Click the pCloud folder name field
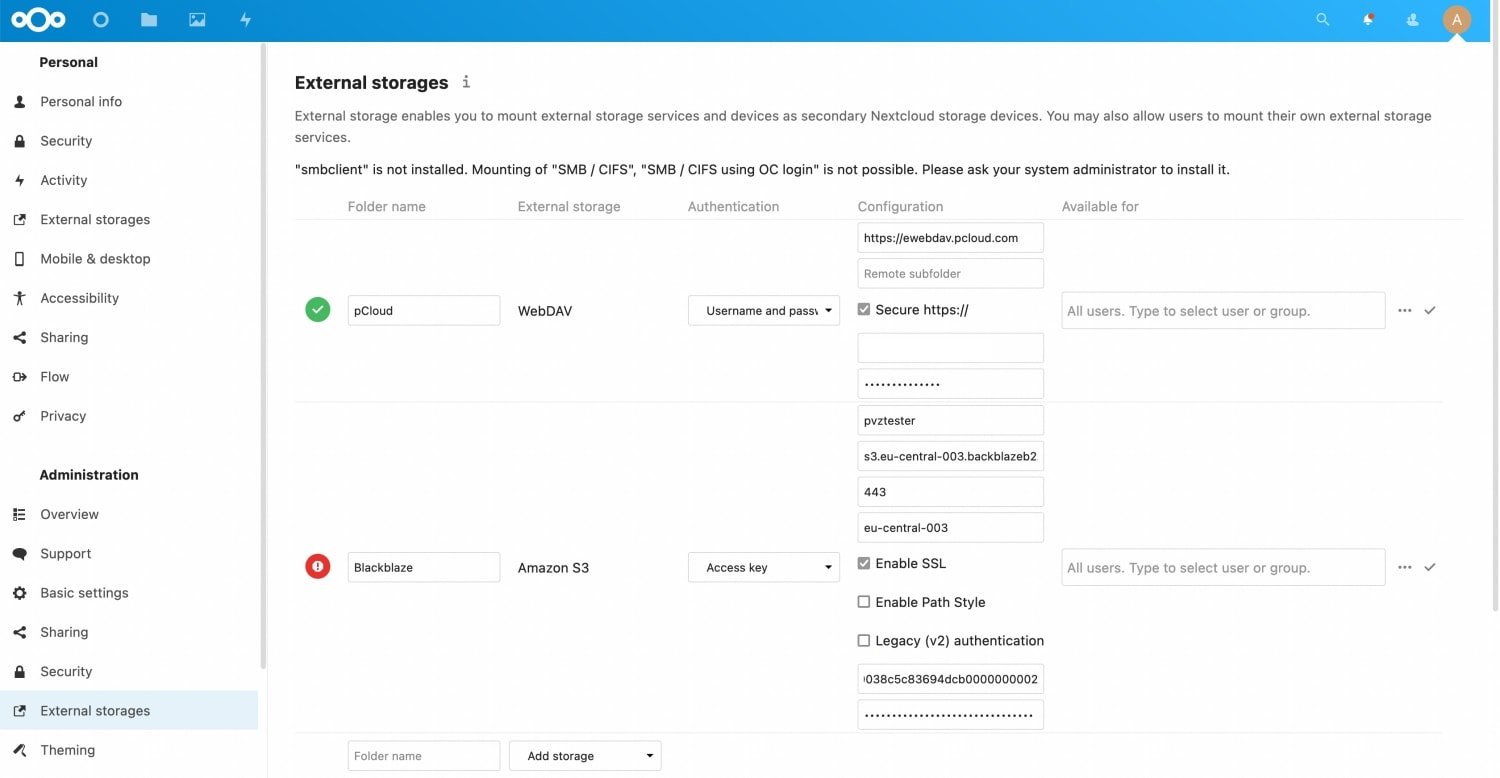1500x778 pixels. click(x=424, y=310)
